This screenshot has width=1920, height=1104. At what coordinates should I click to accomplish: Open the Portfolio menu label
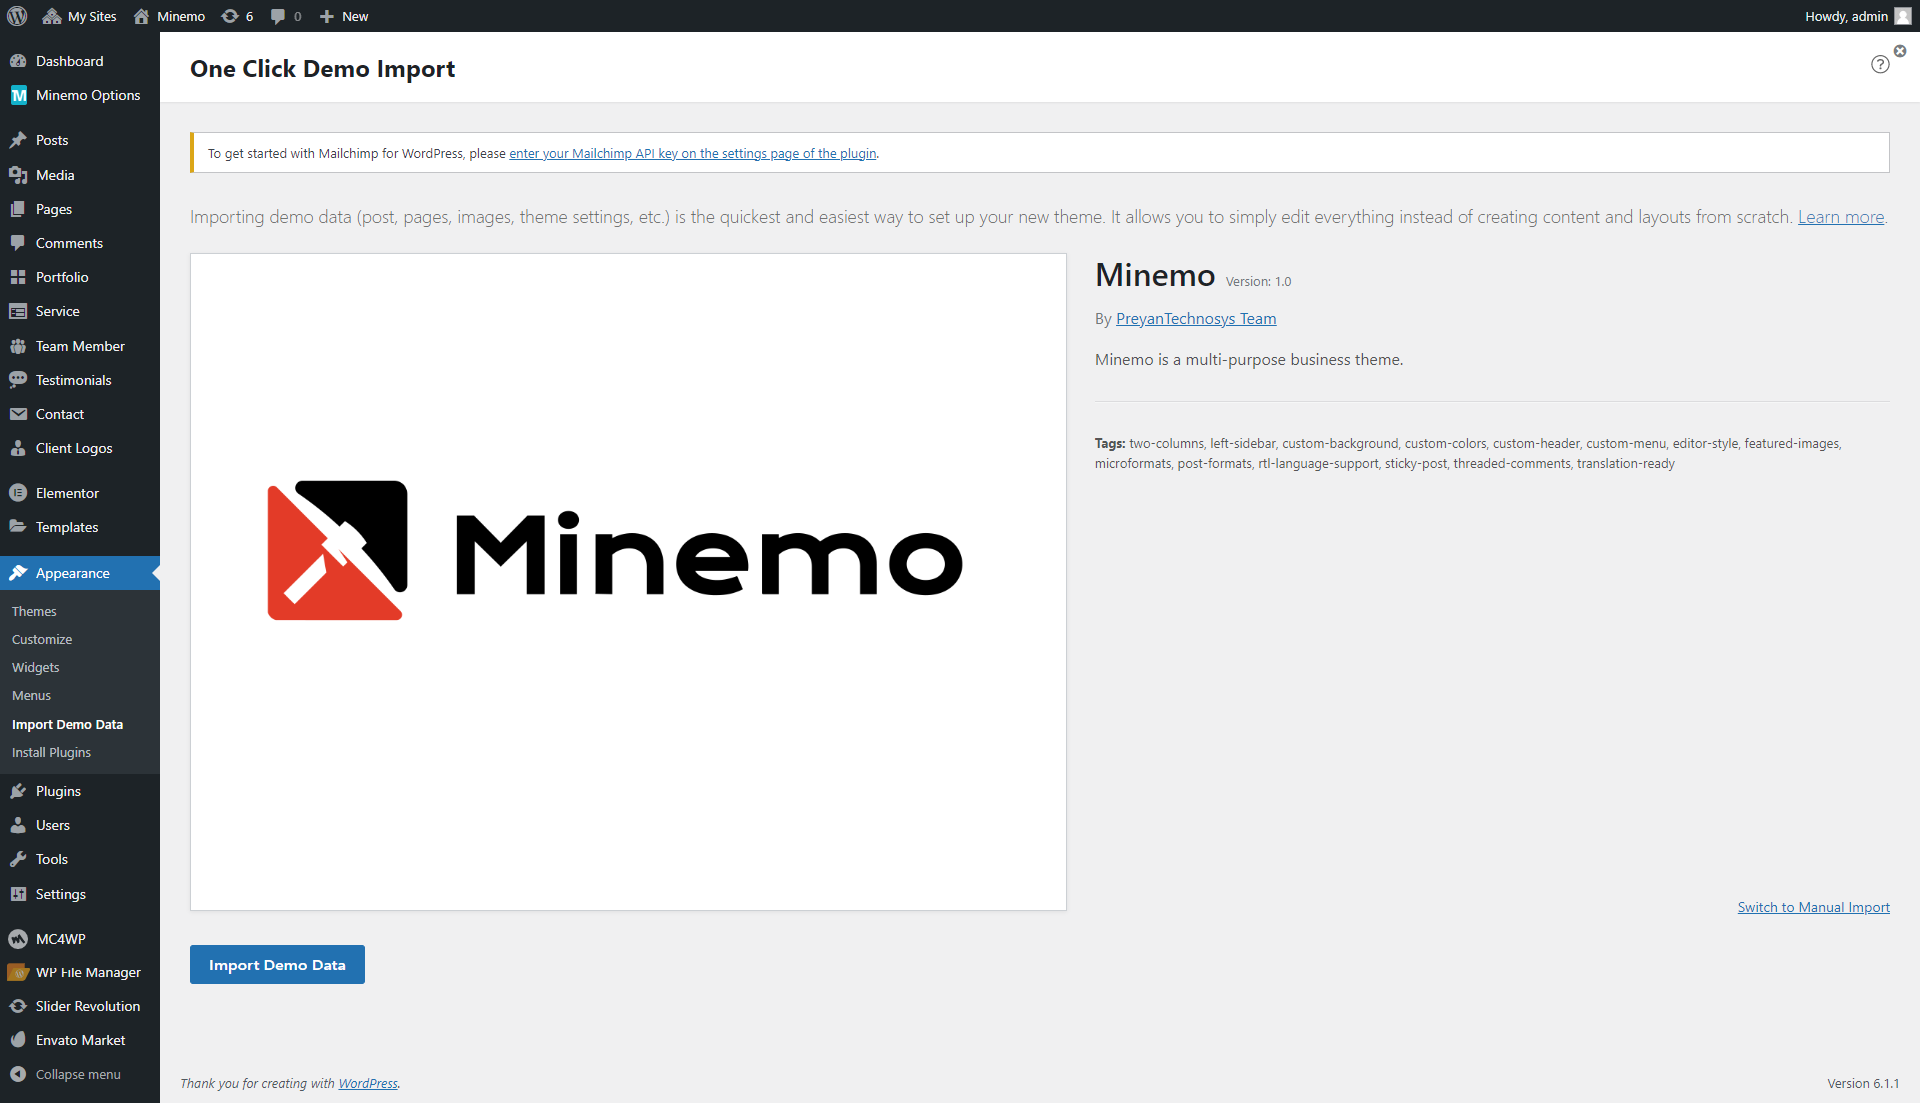tap(62, 277)
